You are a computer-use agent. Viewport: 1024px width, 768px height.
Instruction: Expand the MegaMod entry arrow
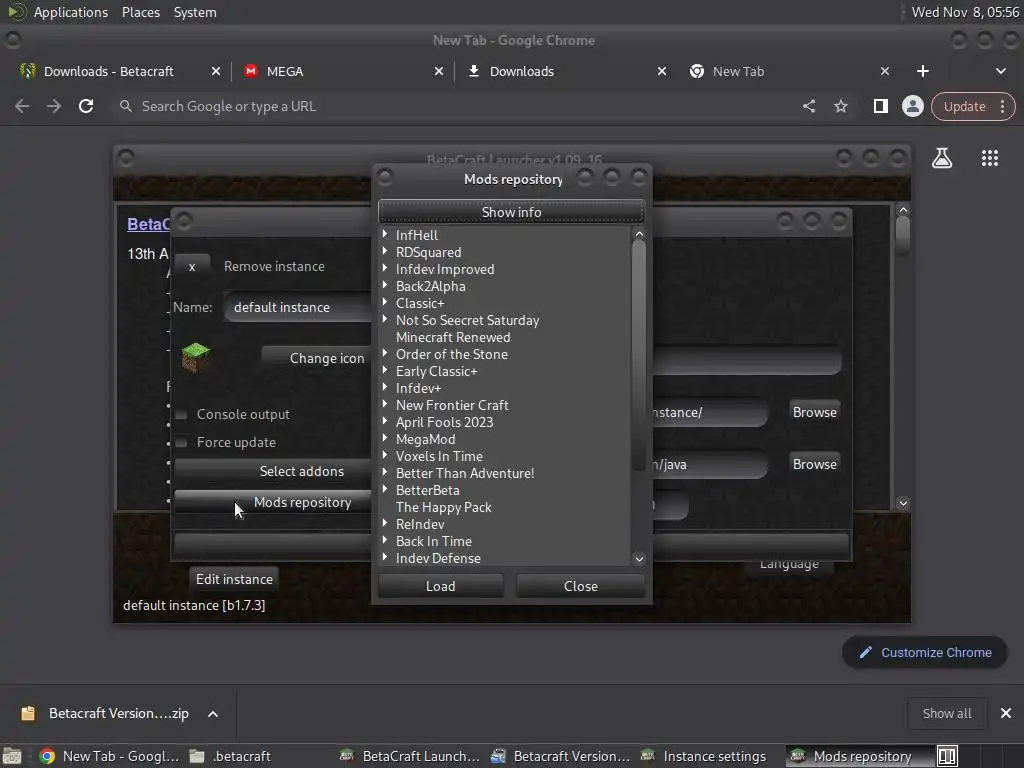click(x=385, y=438)
